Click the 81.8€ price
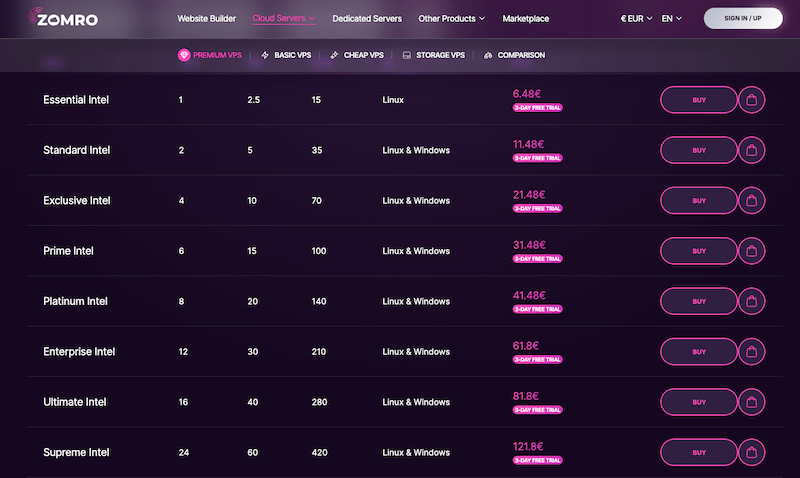Image resolution: width=800 pixels, height=478 pixels. (x=526, y=396)
